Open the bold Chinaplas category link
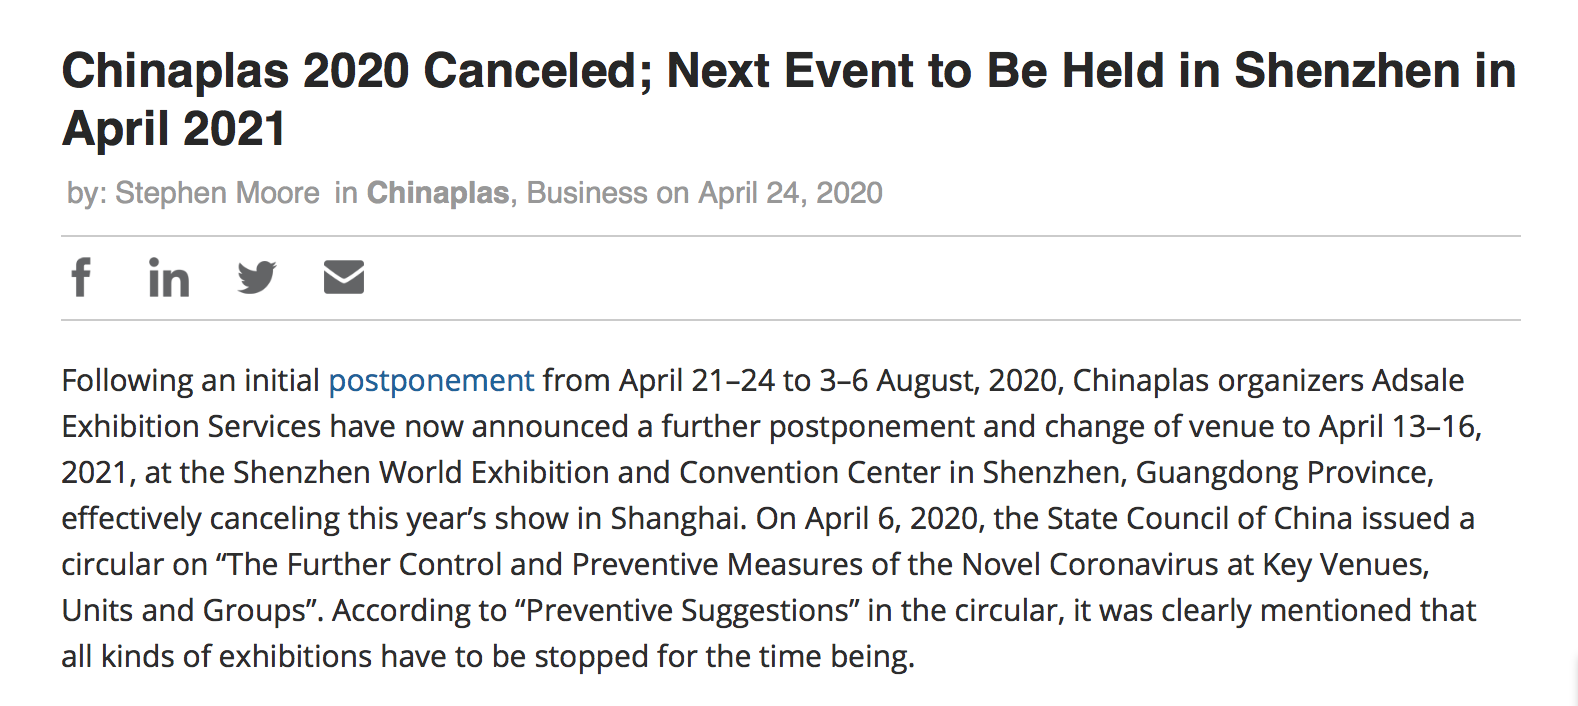Image resolution: width=1578 pixels, height=706 pixels. pyautogui.click(x=438, y=193)
